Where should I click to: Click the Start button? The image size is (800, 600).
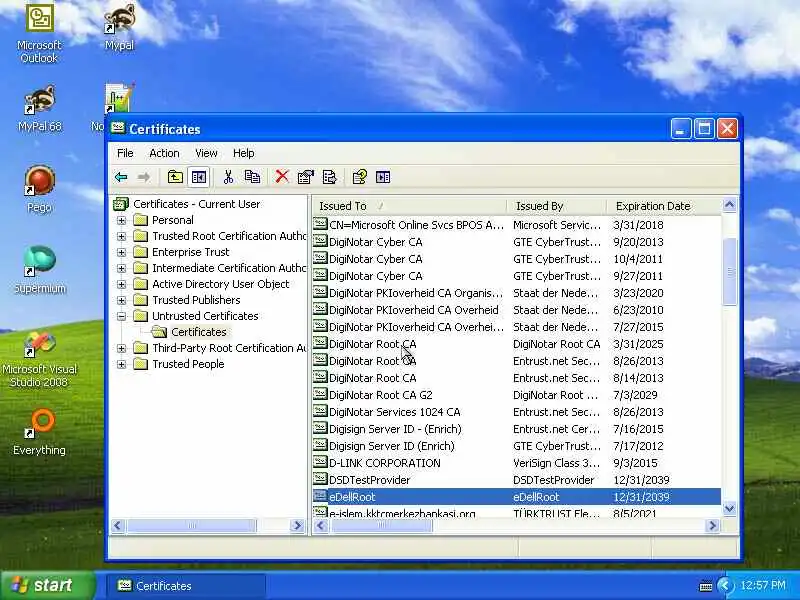coord(48,585)
